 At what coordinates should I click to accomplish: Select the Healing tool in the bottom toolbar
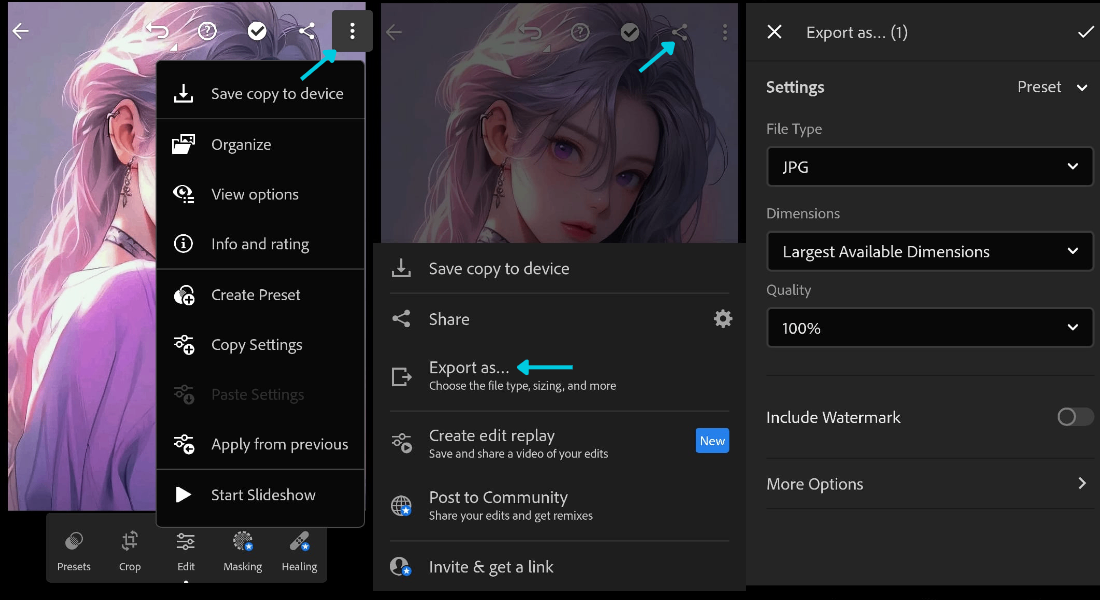pos(300,552)
